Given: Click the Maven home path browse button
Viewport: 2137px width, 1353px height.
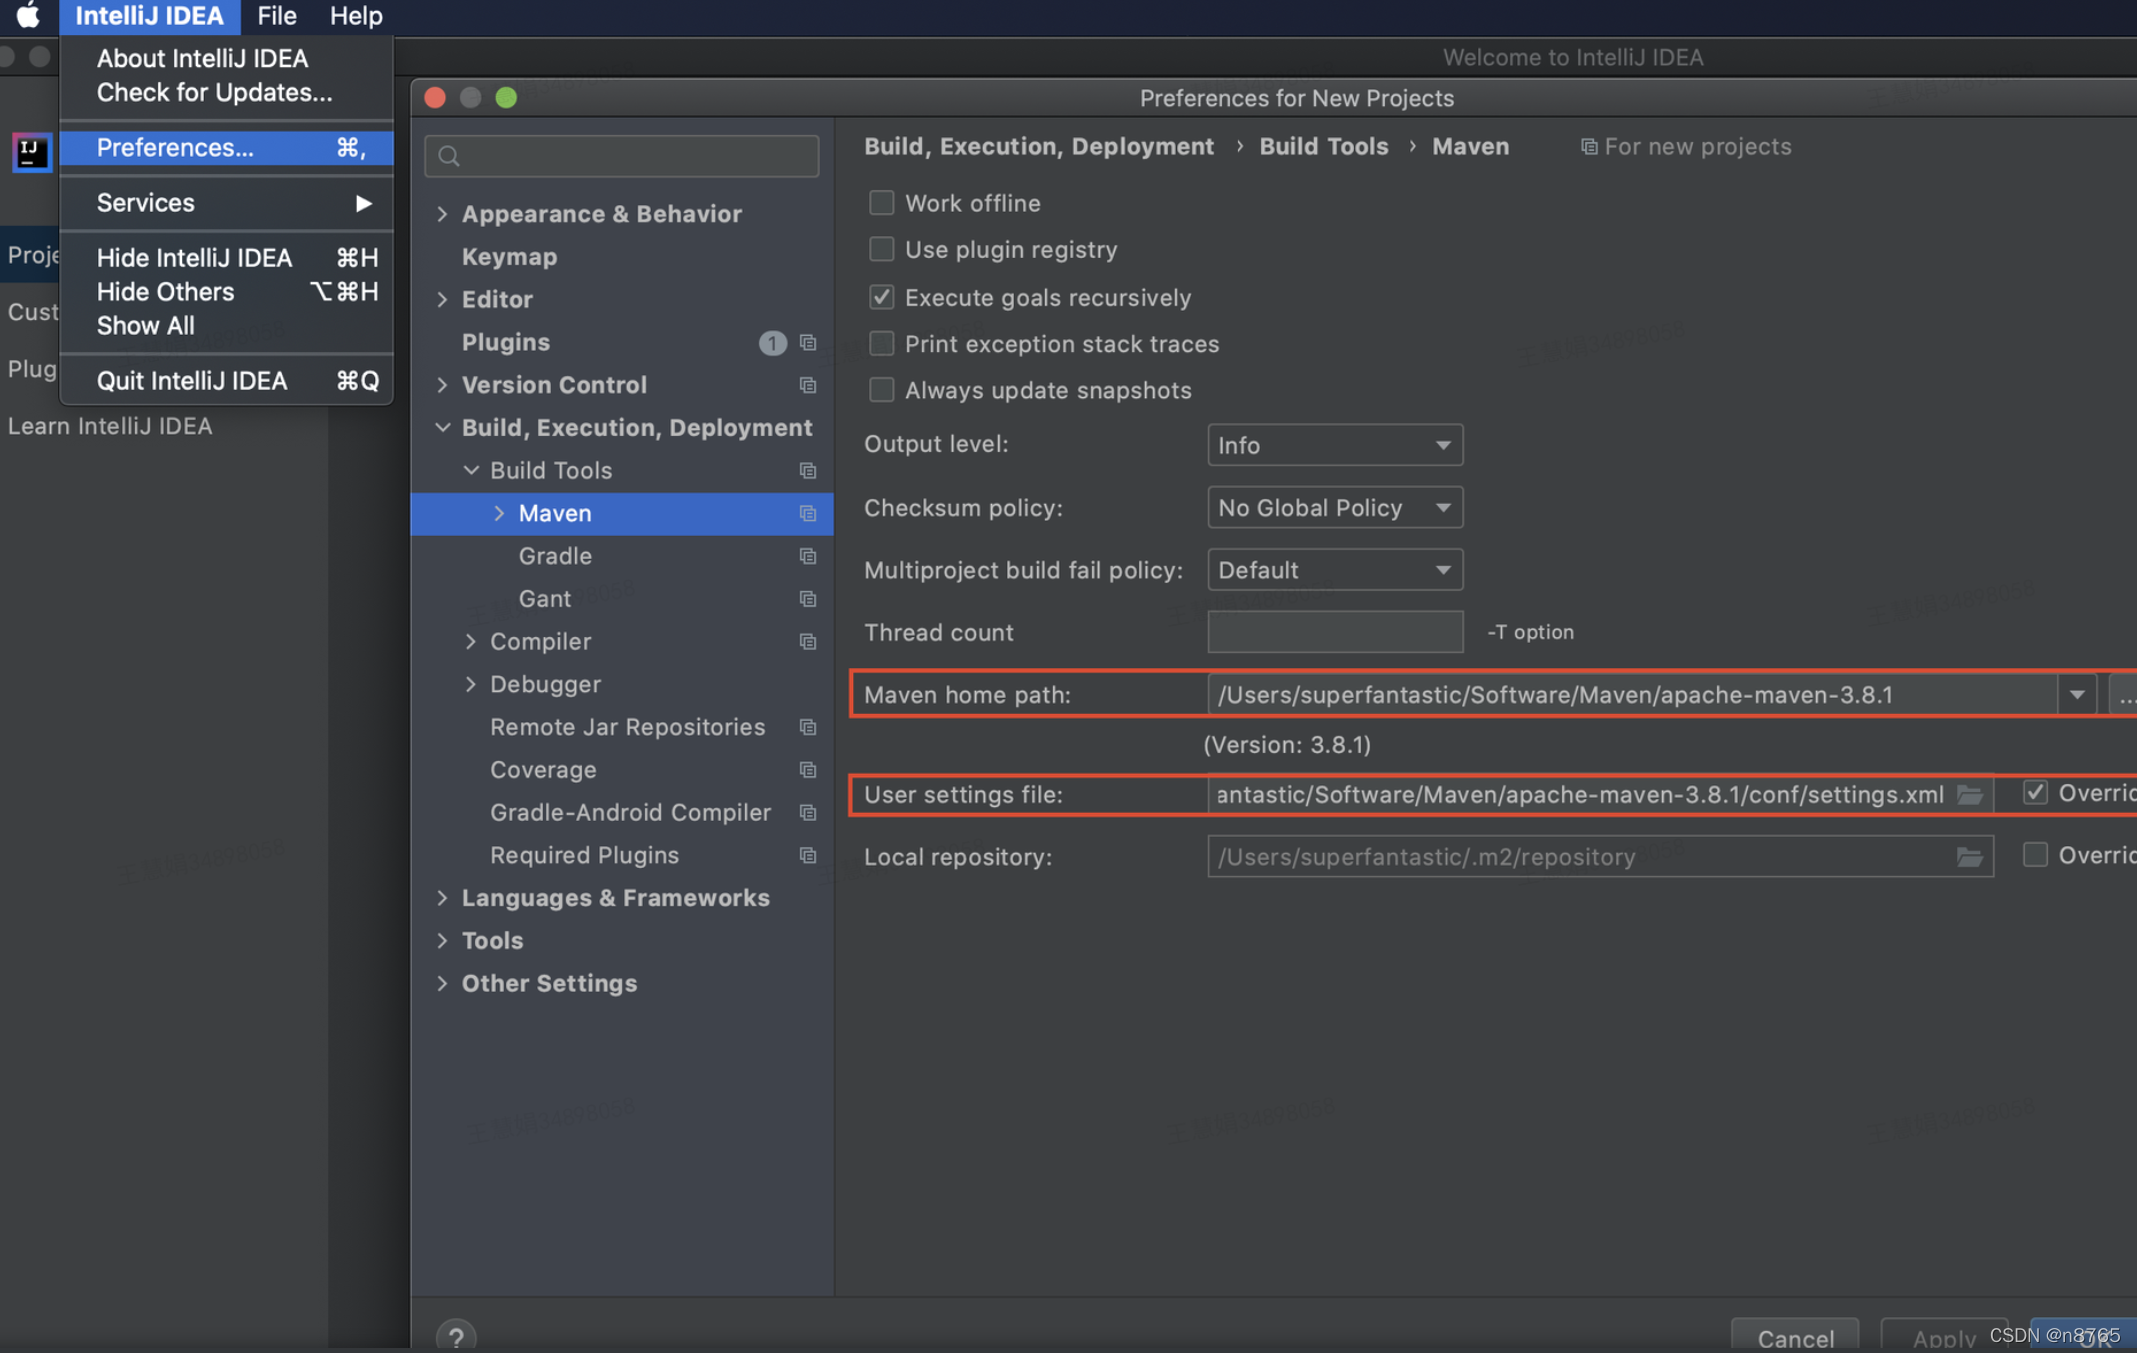Looking at the screenshot, I should pos(2124,695).
